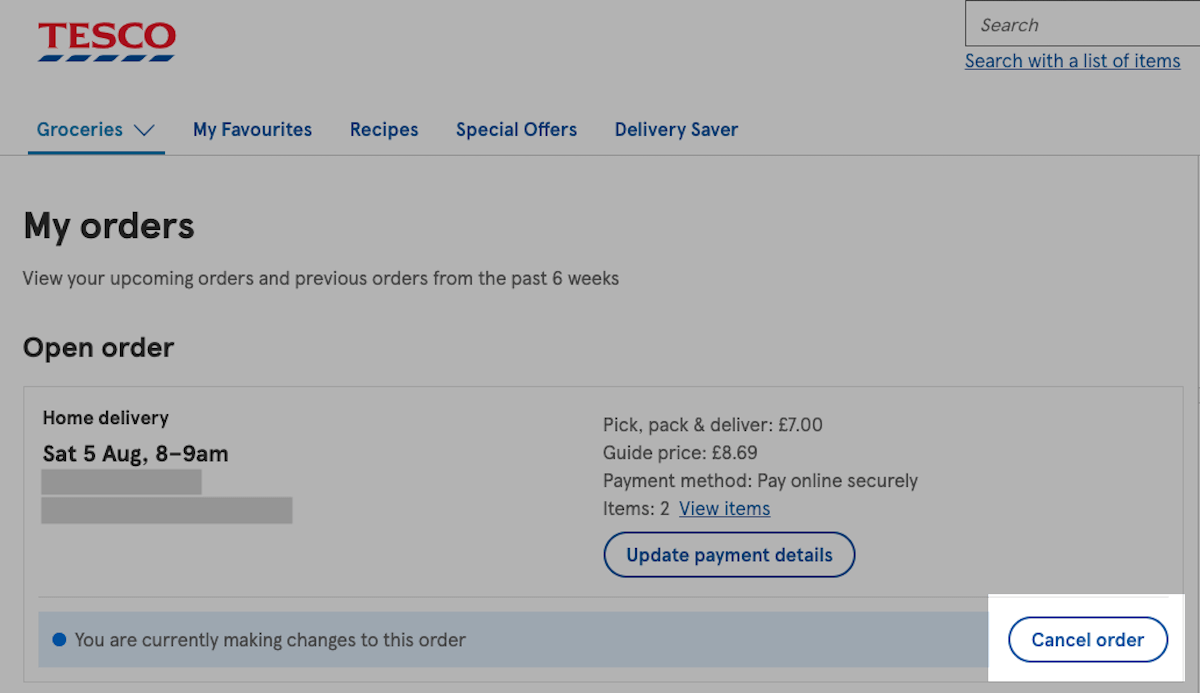Select the Groceries menu item

coord(80,129)
